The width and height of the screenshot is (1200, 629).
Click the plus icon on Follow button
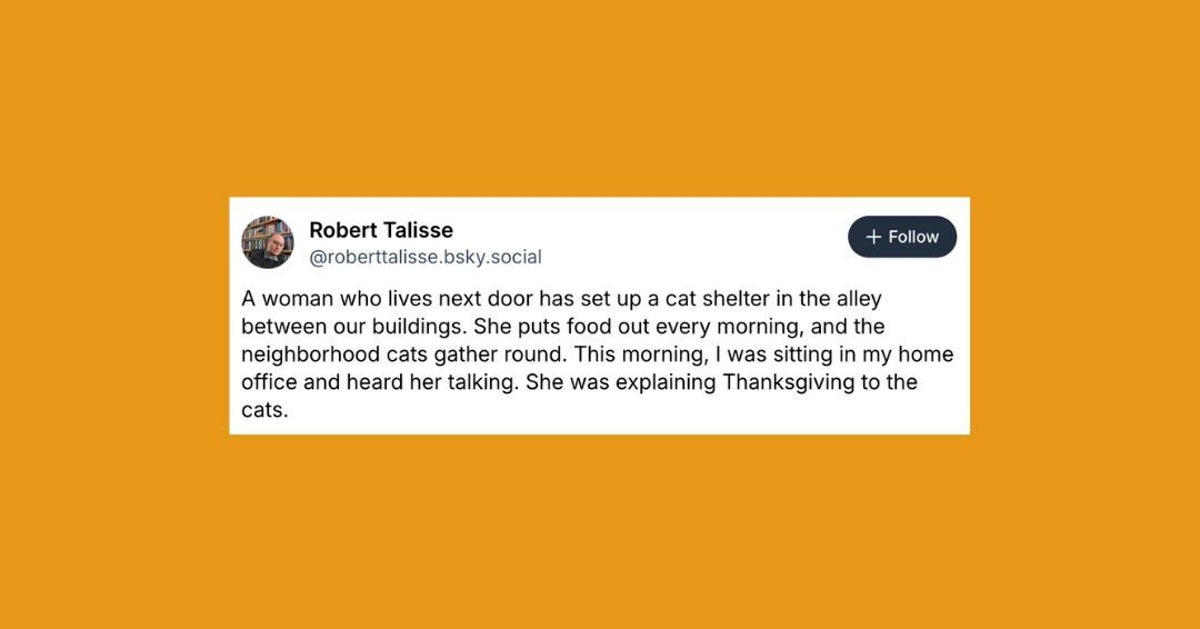(873, 237)
